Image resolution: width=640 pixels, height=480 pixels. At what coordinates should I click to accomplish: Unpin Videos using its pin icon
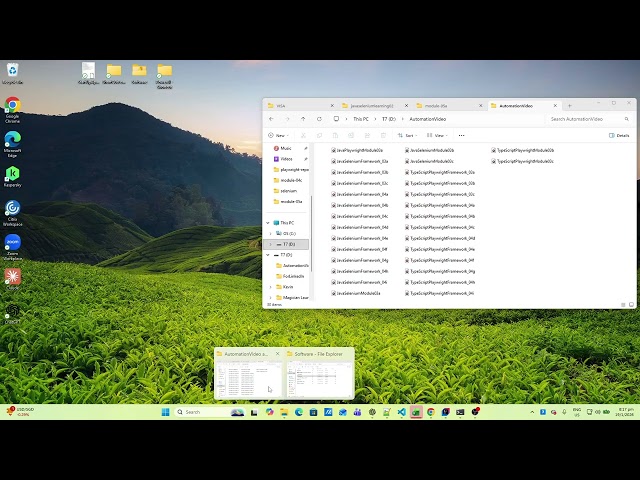(x=306, y=159)
